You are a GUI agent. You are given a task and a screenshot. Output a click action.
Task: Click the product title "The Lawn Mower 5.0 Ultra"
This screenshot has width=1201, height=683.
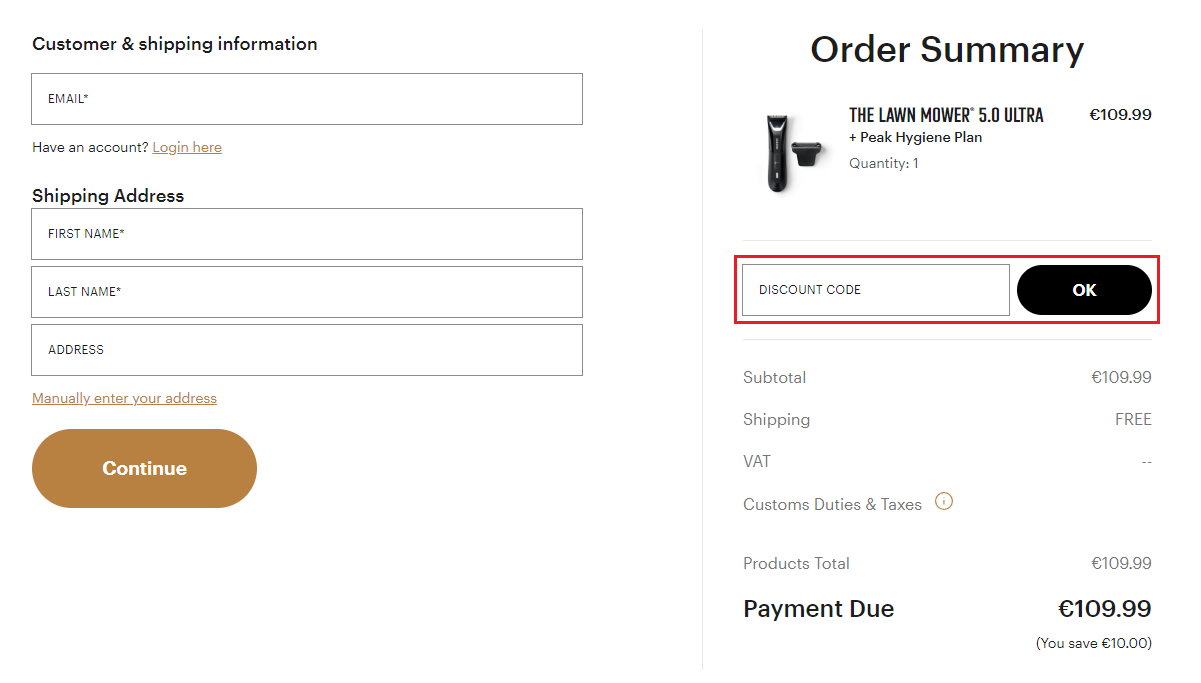[945, 115]
